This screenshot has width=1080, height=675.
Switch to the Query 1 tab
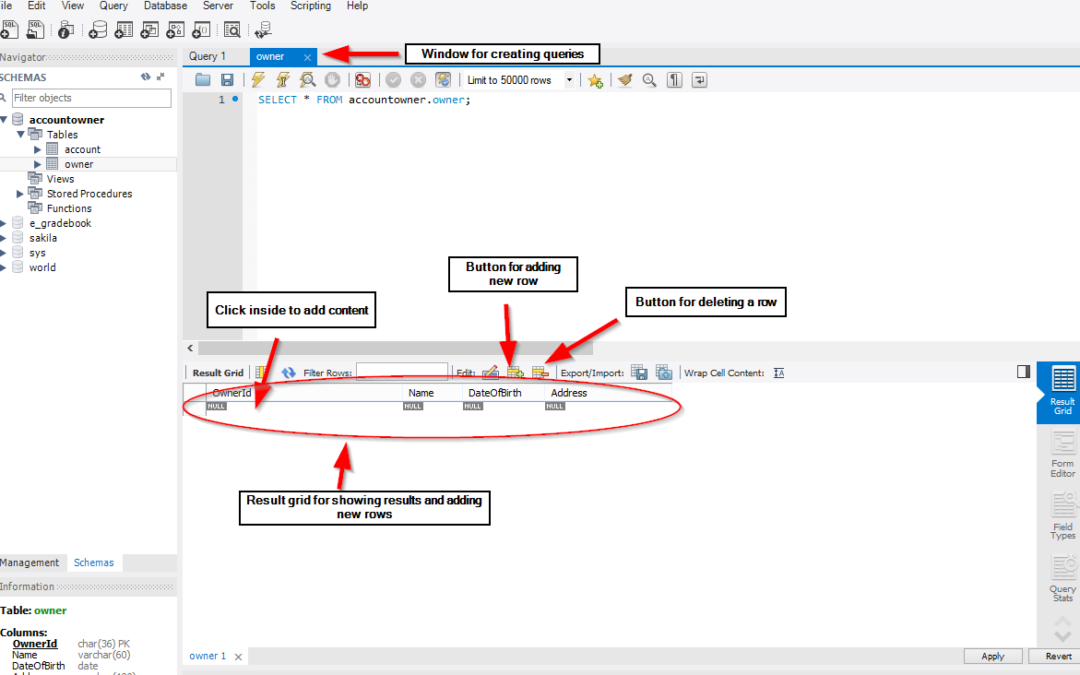(208, 57)
